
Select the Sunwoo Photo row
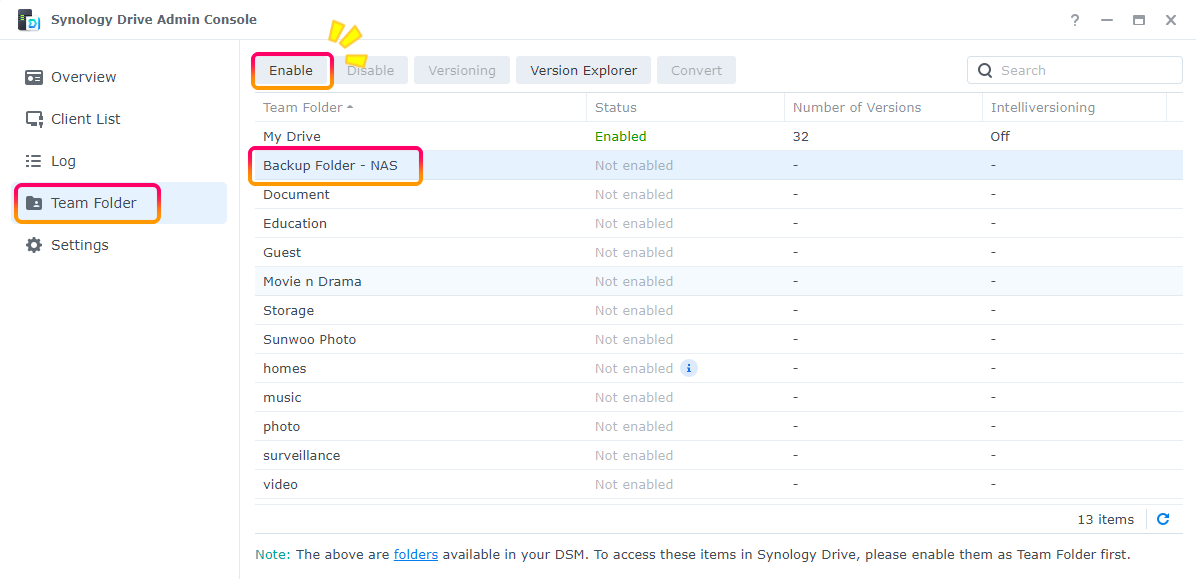pyautogui.click(x=719, y=339)
